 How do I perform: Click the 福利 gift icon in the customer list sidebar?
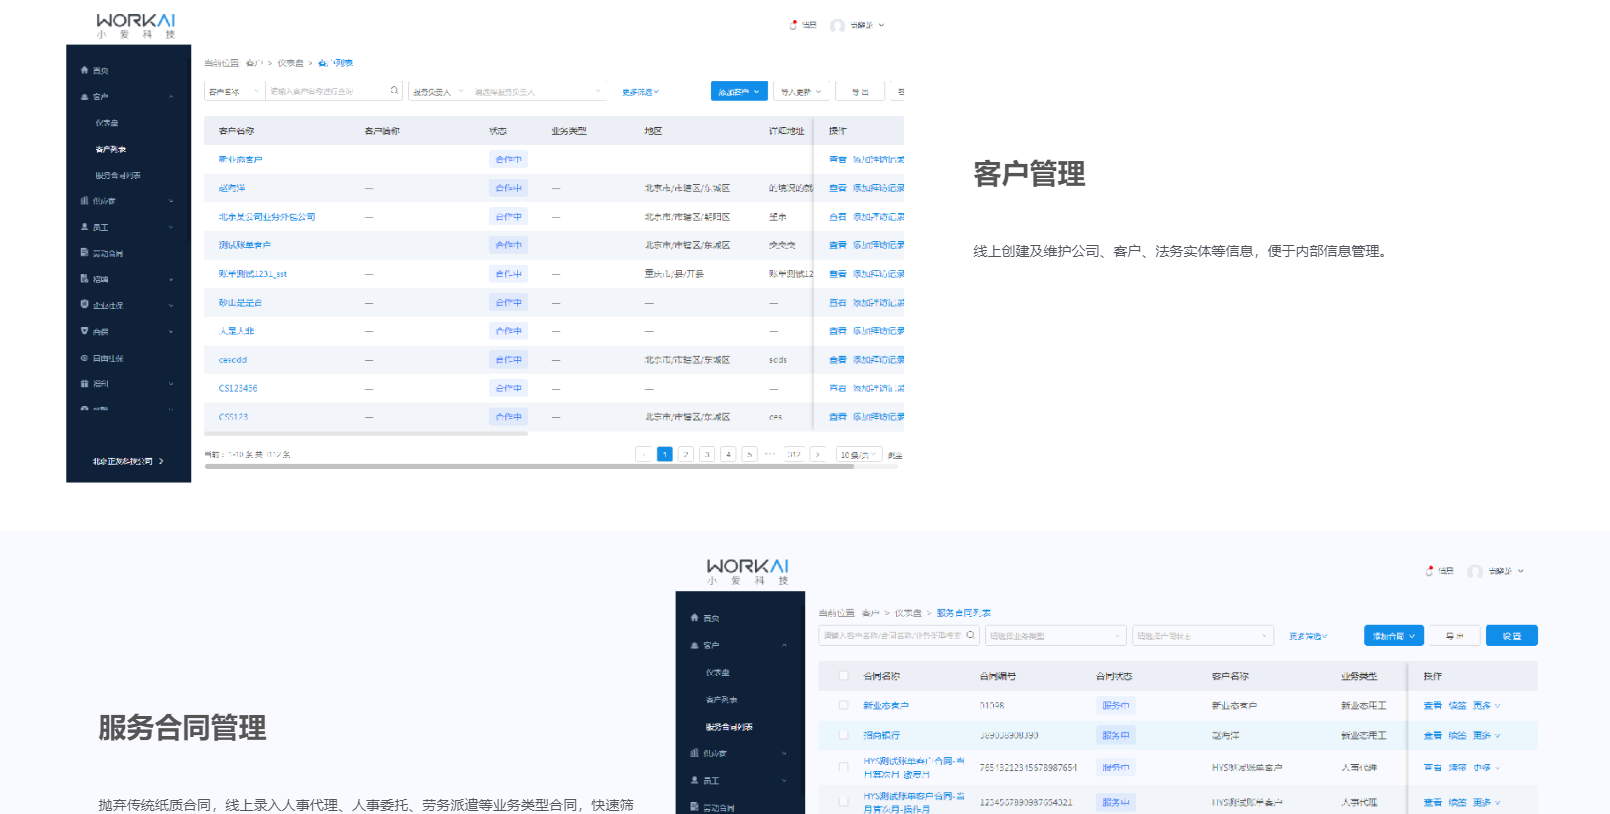[x=84, y=383]
